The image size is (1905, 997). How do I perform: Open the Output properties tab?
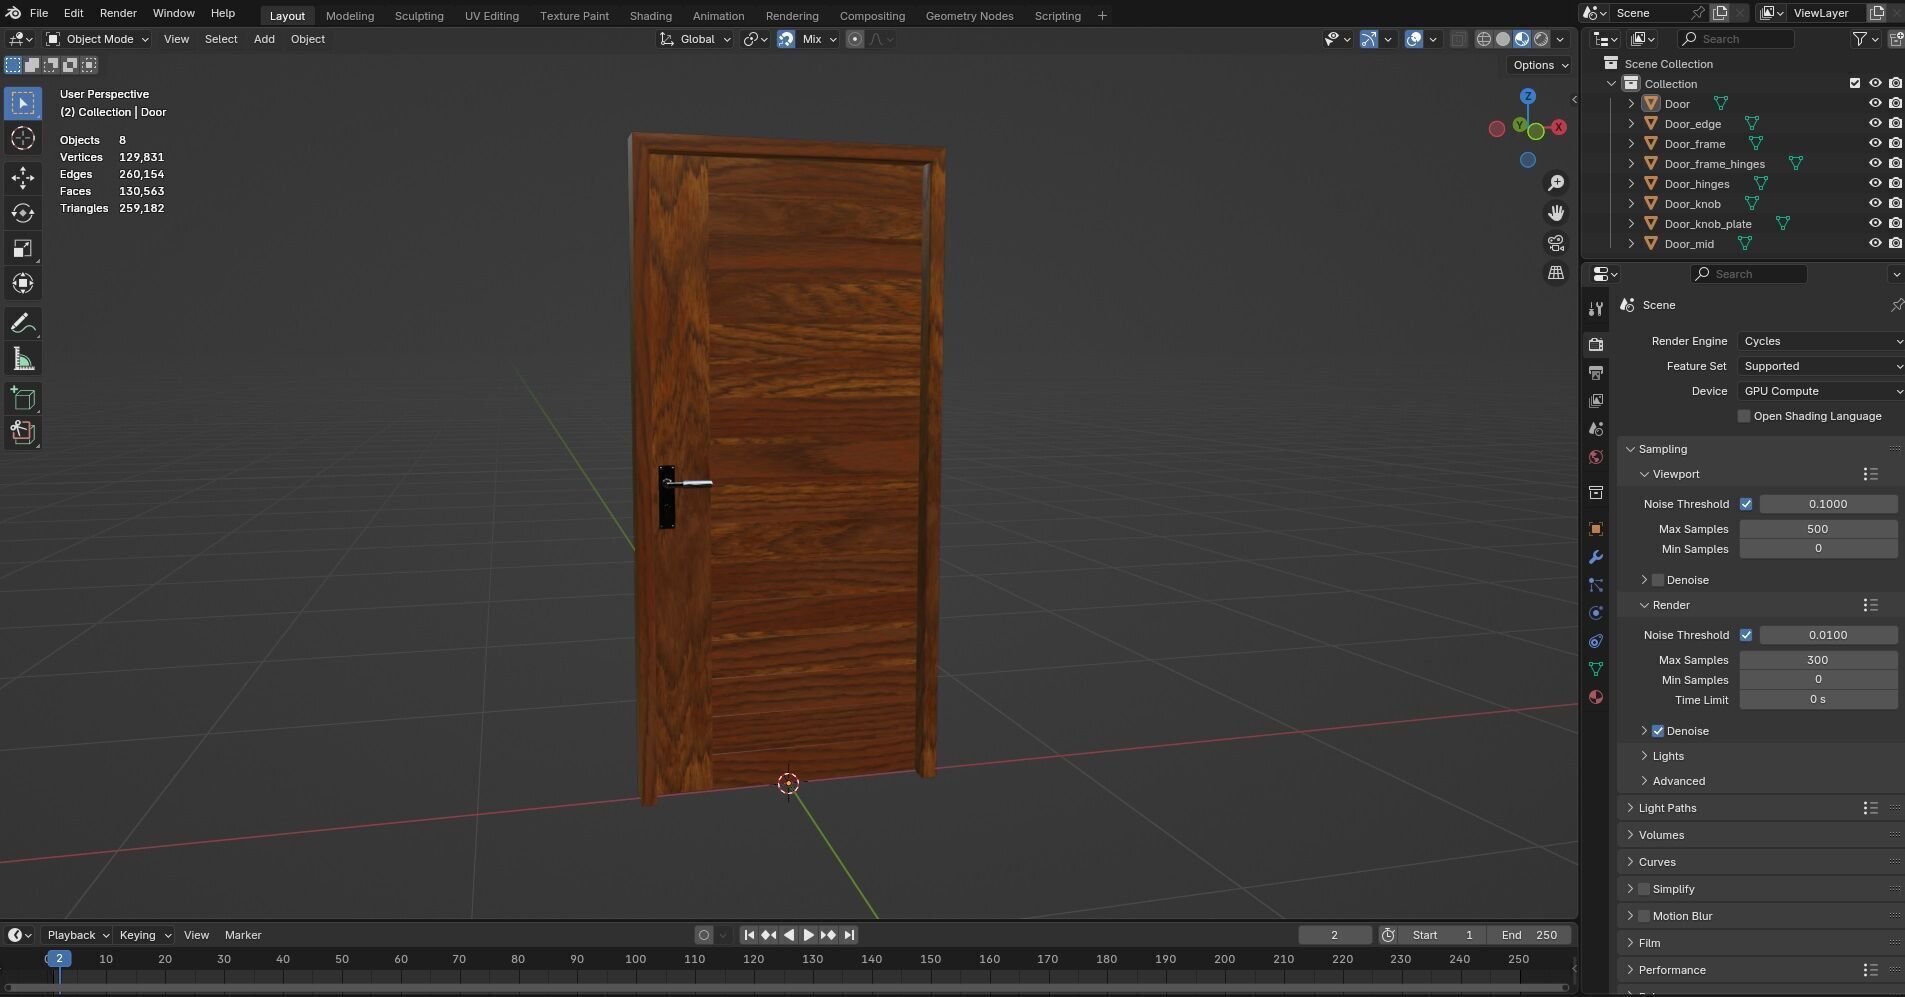point(1596,372)
